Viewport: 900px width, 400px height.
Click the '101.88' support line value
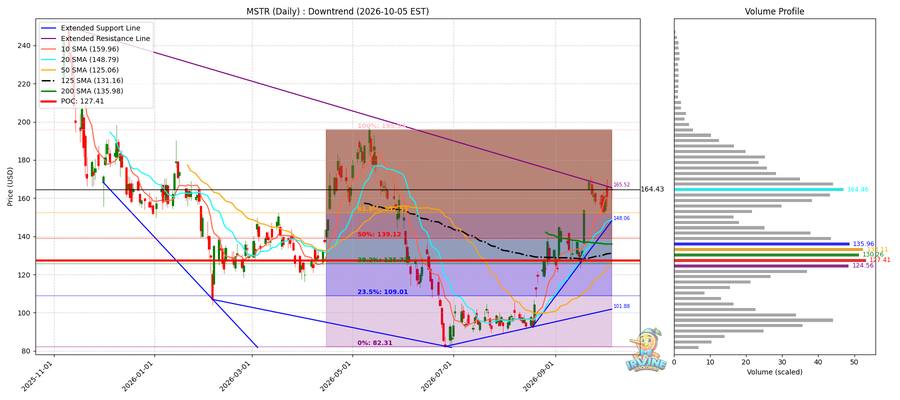pos(622,306)
